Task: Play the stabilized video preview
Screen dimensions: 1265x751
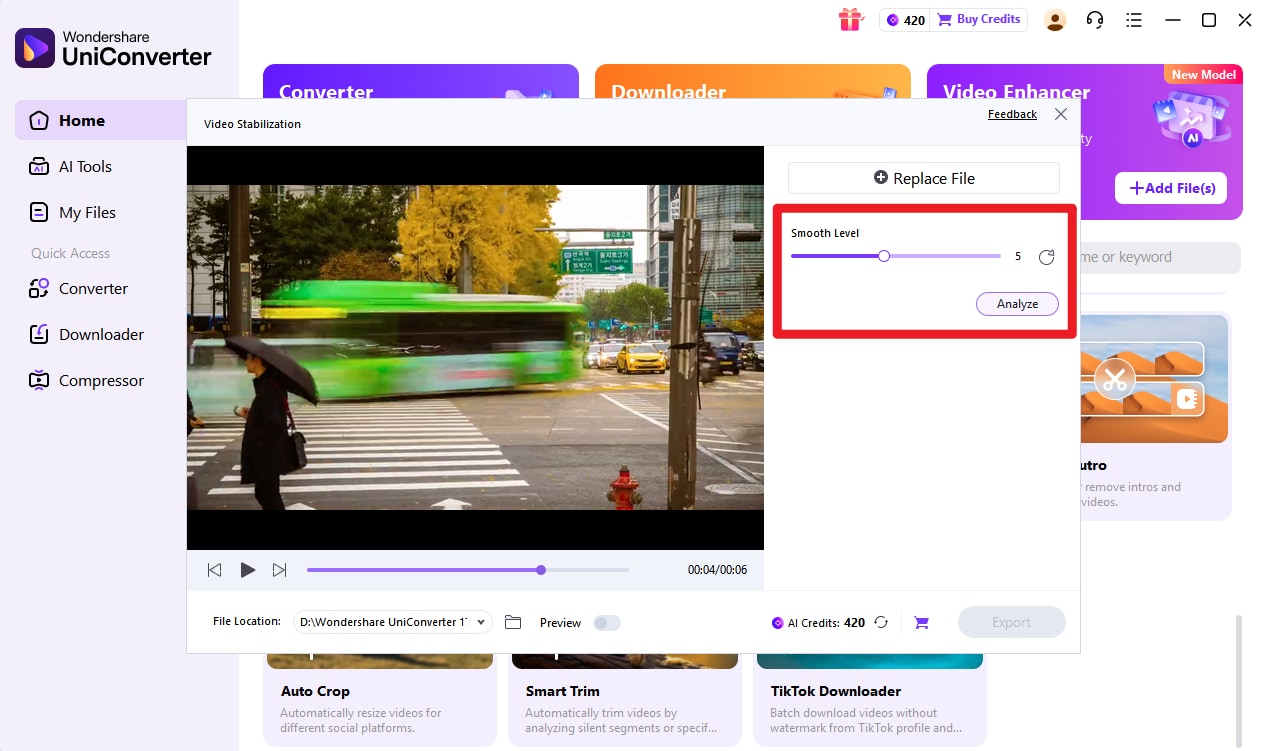Action: tap(247, 569)
